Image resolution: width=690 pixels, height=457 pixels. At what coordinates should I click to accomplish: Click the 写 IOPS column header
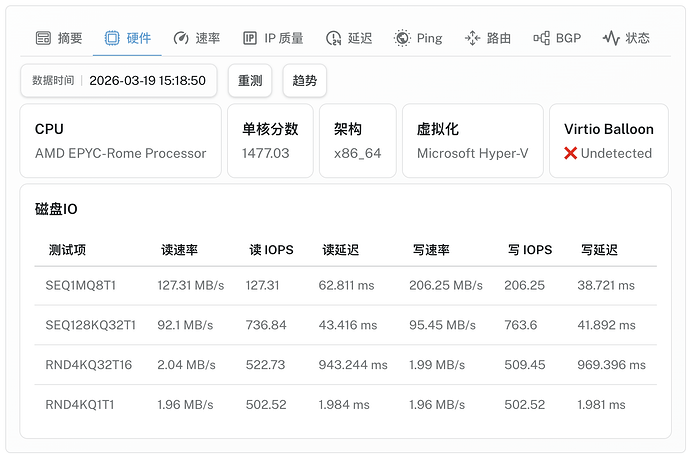click(530, 250)
